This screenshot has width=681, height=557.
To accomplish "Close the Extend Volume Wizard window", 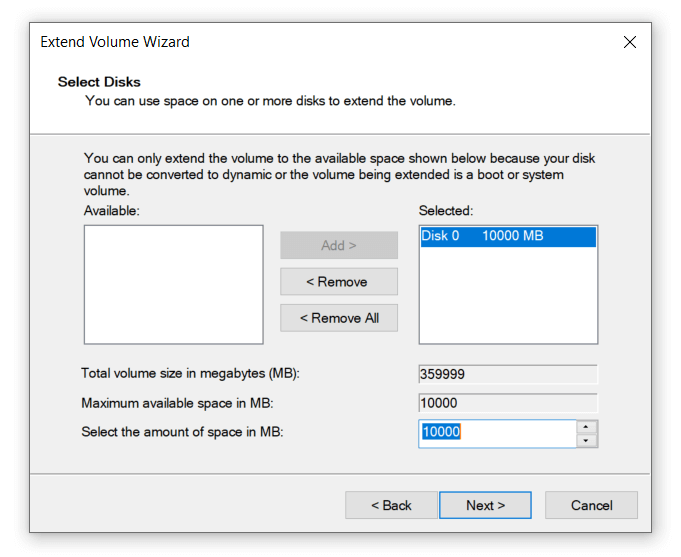I will (x=629, y=42).
